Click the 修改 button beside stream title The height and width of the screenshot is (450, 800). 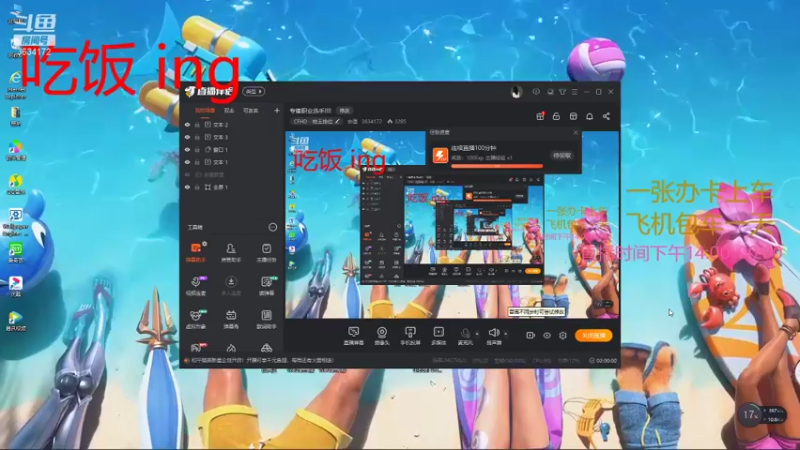(x=344, y=110)
